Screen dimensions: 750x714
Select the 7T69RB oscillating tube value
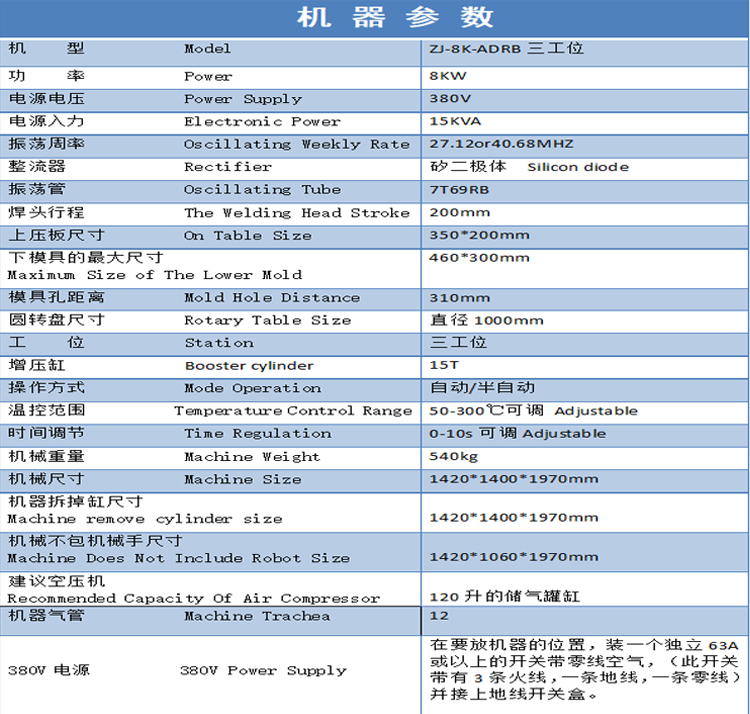click(x=460, y=190)
